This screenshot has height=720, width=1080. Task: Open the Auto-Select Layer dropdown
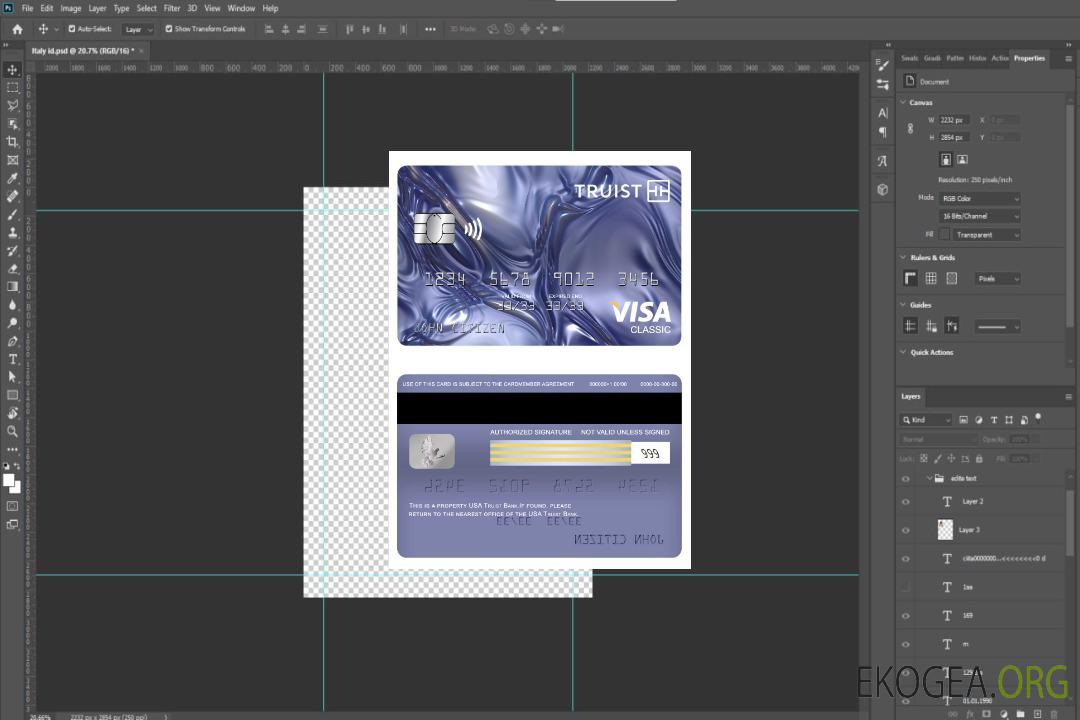click(138, 29)
